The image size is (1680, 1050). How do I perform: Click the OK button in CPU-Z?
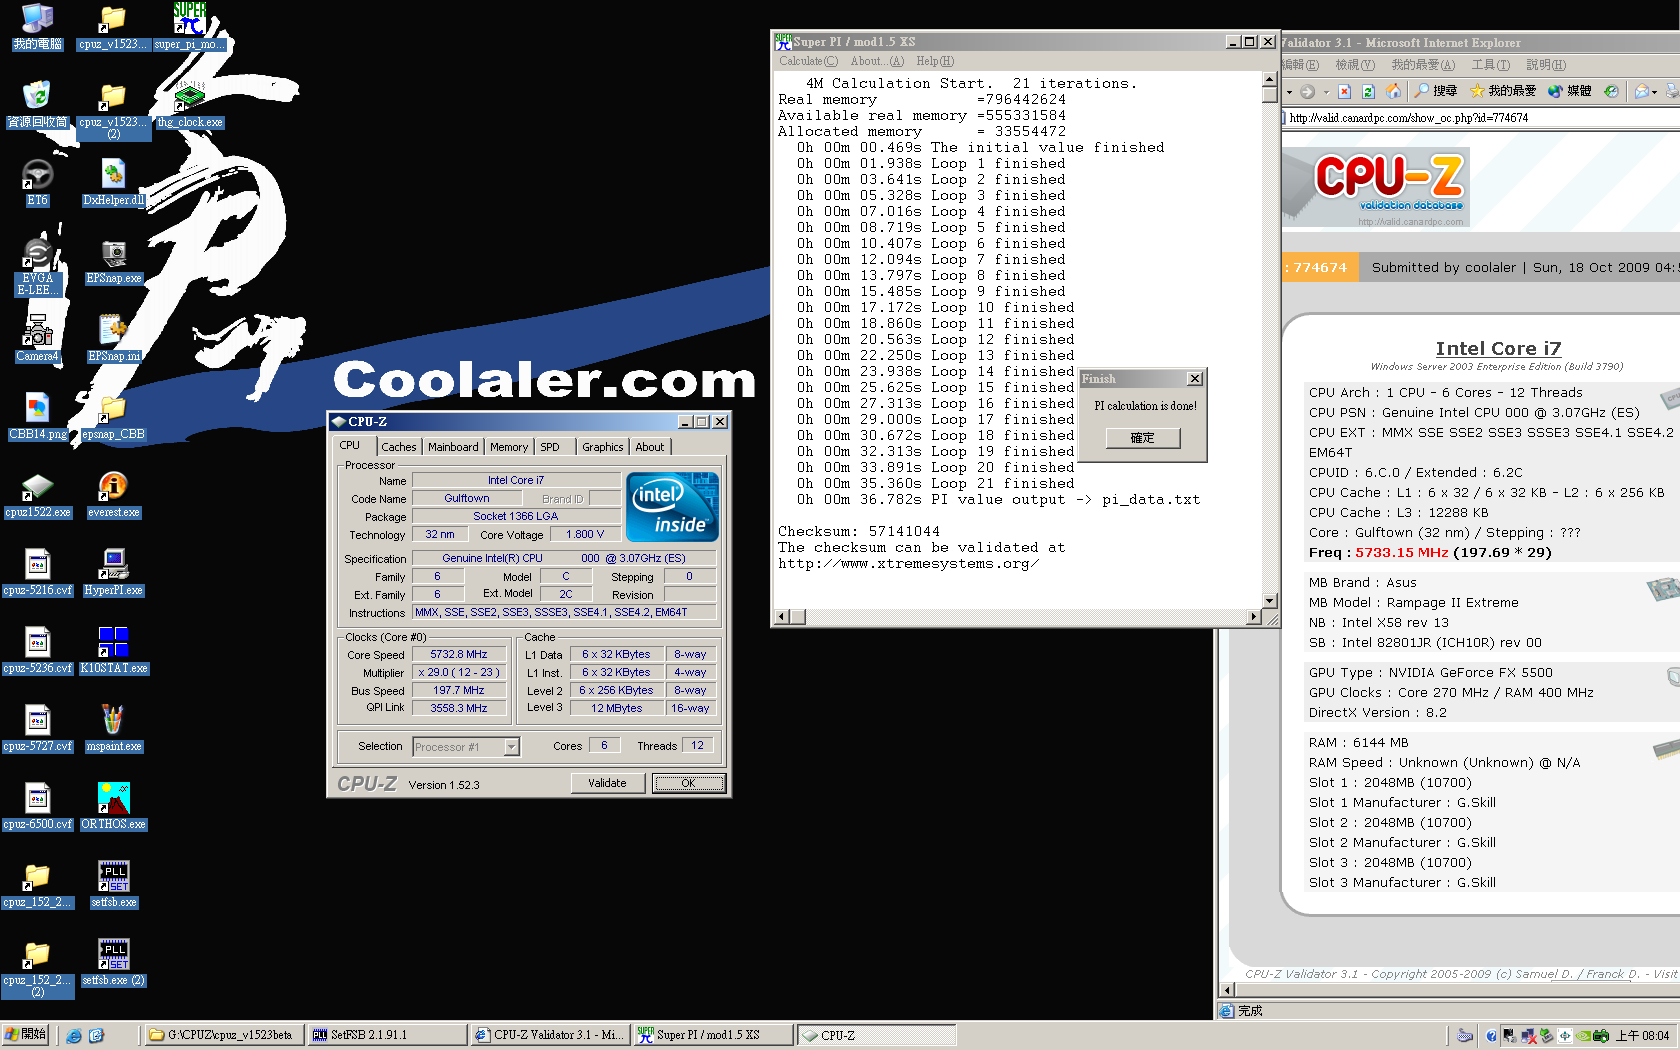tap(688, 783)
